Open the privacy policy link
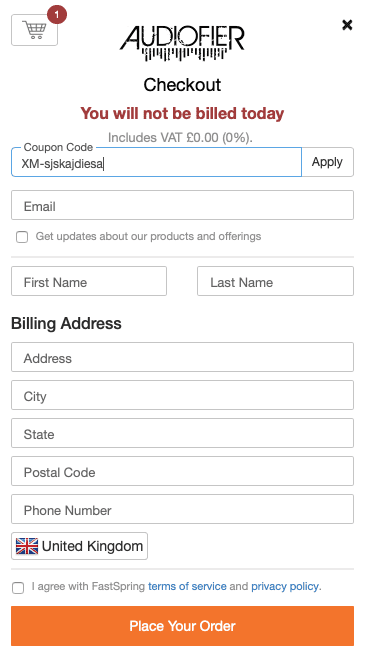This screenshot has width=369, height=653. (285, 586)
